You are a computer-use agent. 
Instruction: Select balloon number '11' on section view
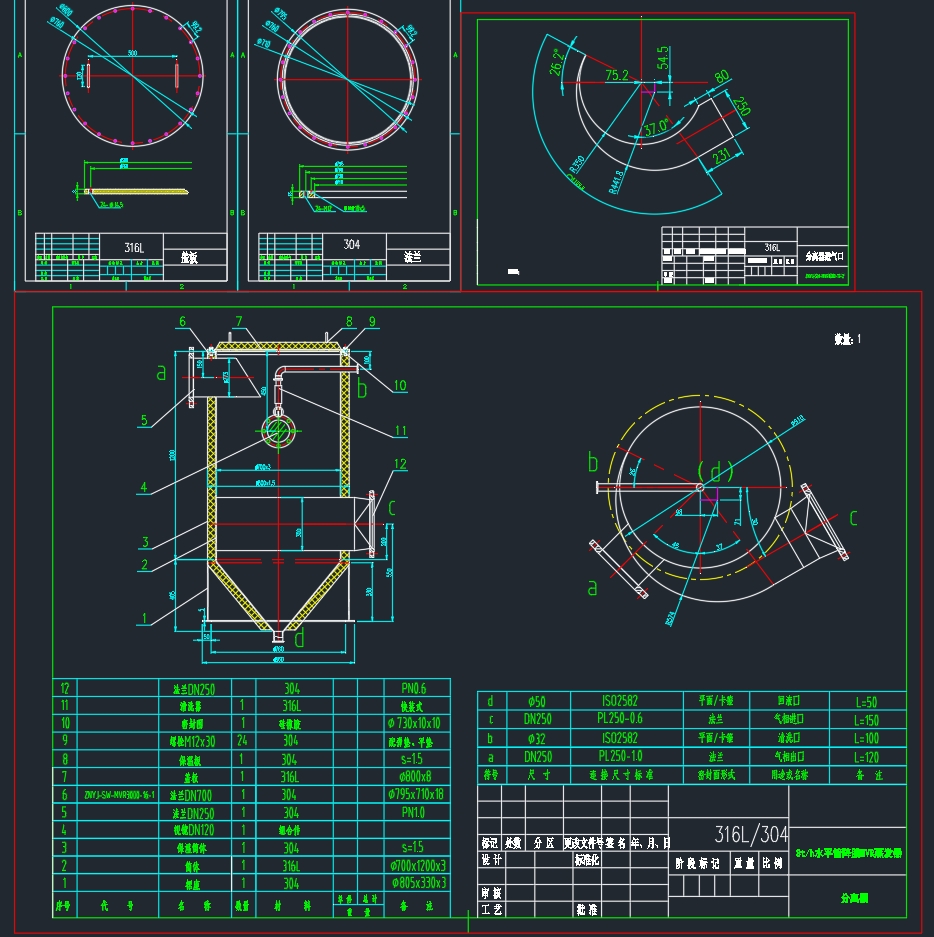pos(400,431)
